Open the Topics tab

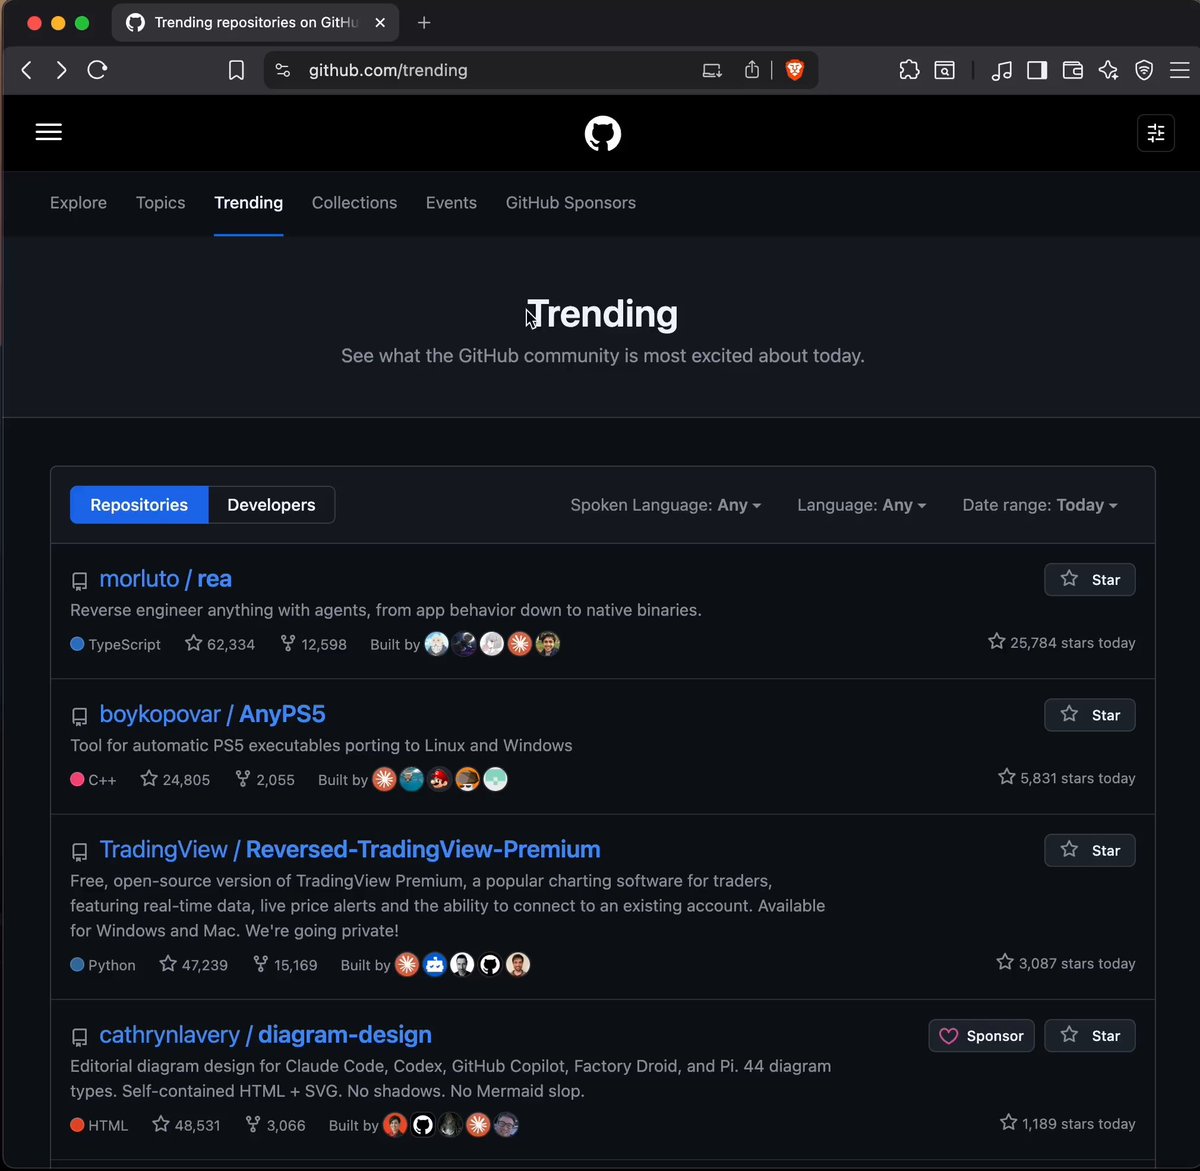point(161,202)
